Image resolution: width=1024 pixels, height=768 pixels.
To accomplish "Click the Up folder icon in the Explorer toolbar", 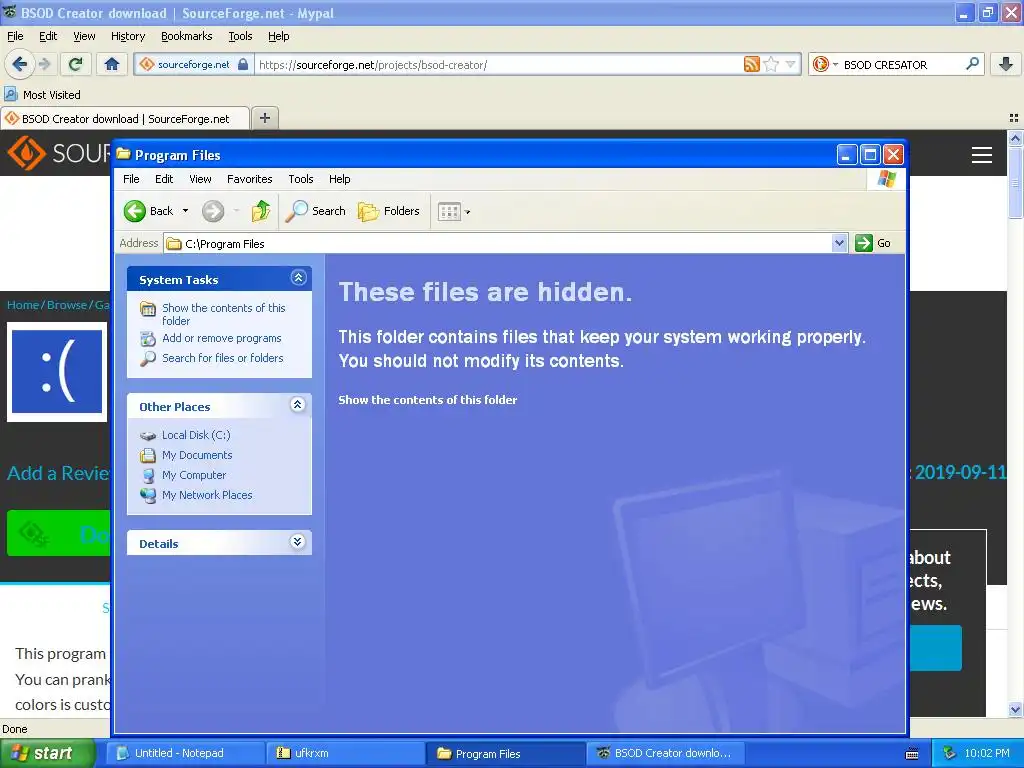I will coord(261,211).
